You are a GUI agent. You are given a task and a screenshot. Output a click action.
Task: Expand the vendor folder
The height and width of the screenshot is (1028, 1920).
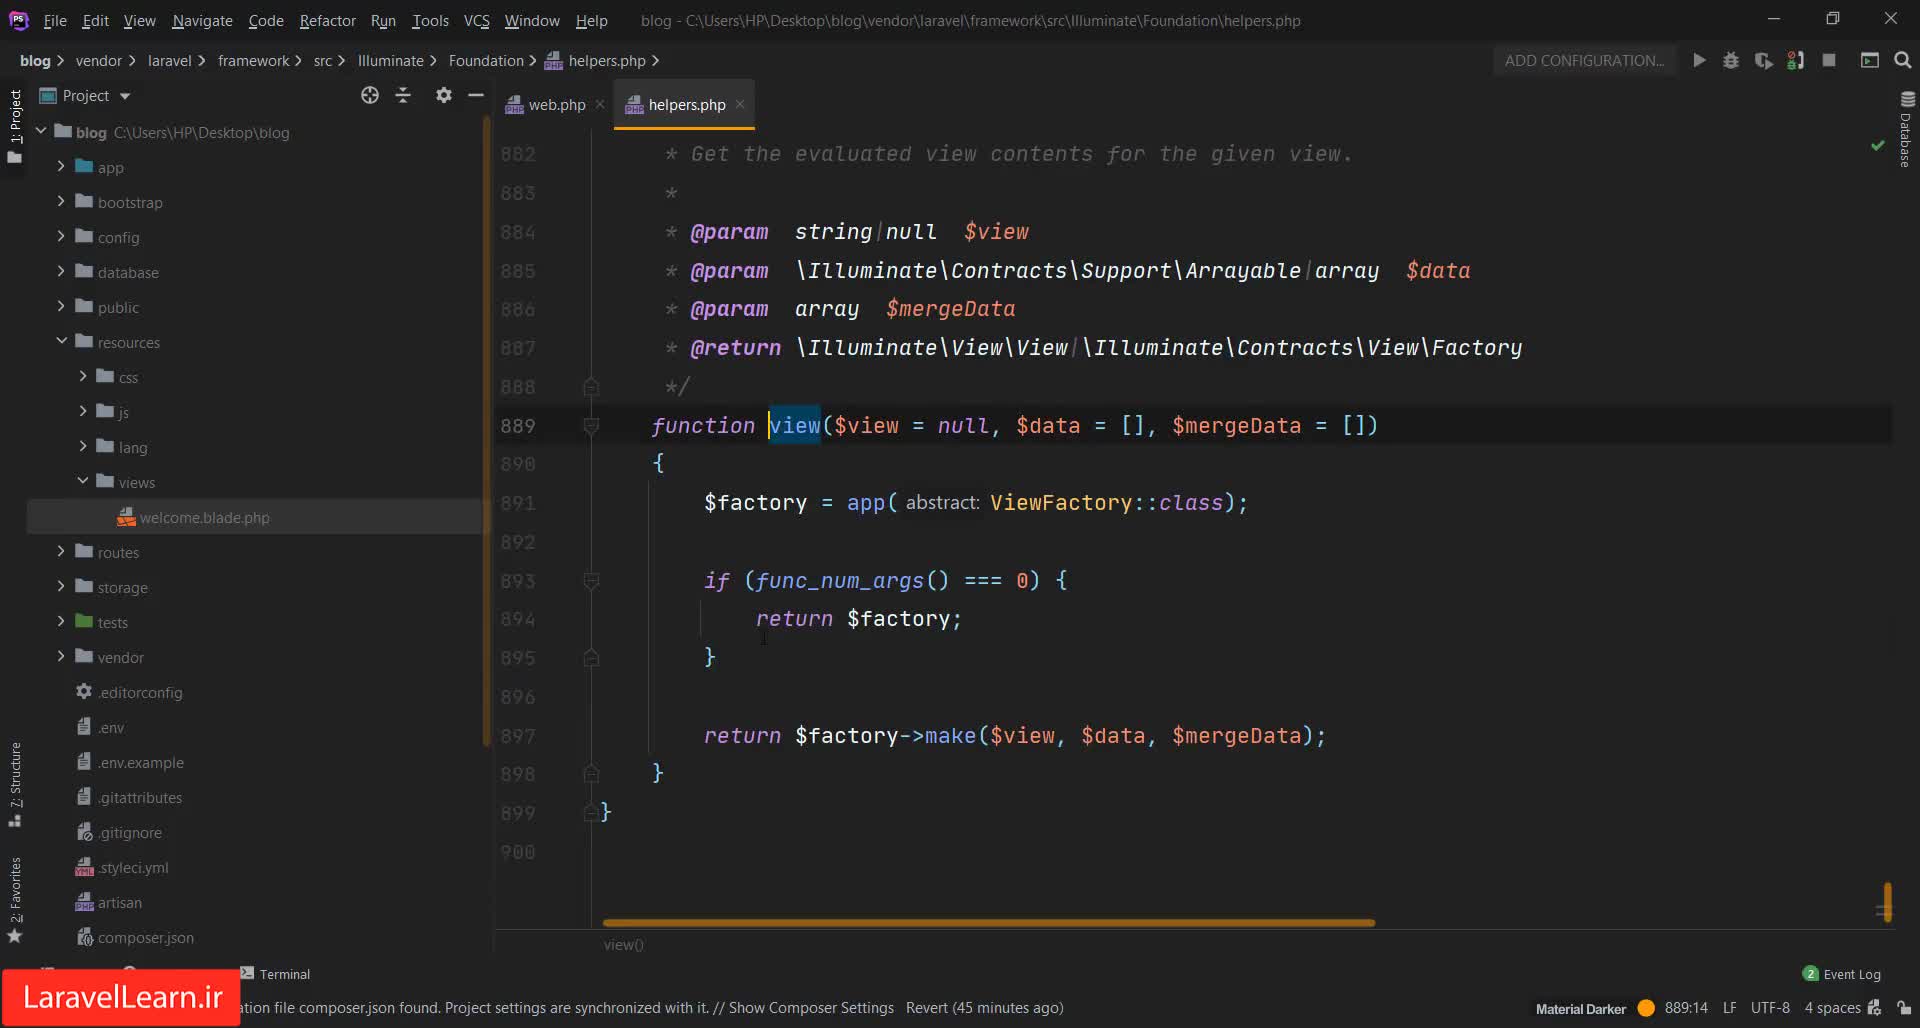(61, 656)
